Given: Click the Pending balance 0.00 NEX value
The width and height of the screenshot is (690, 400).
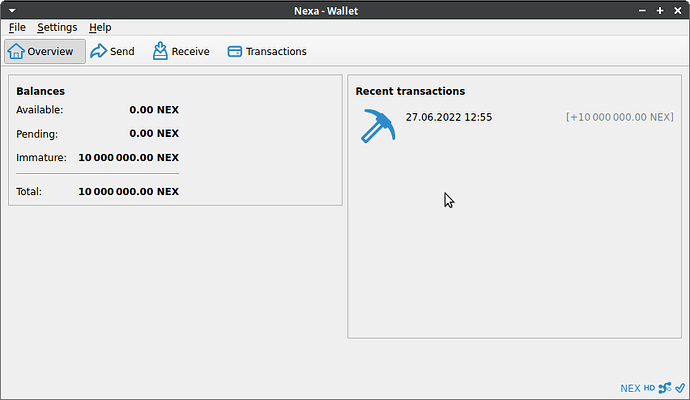Looking at the screenshot, I should click(154, 133).
